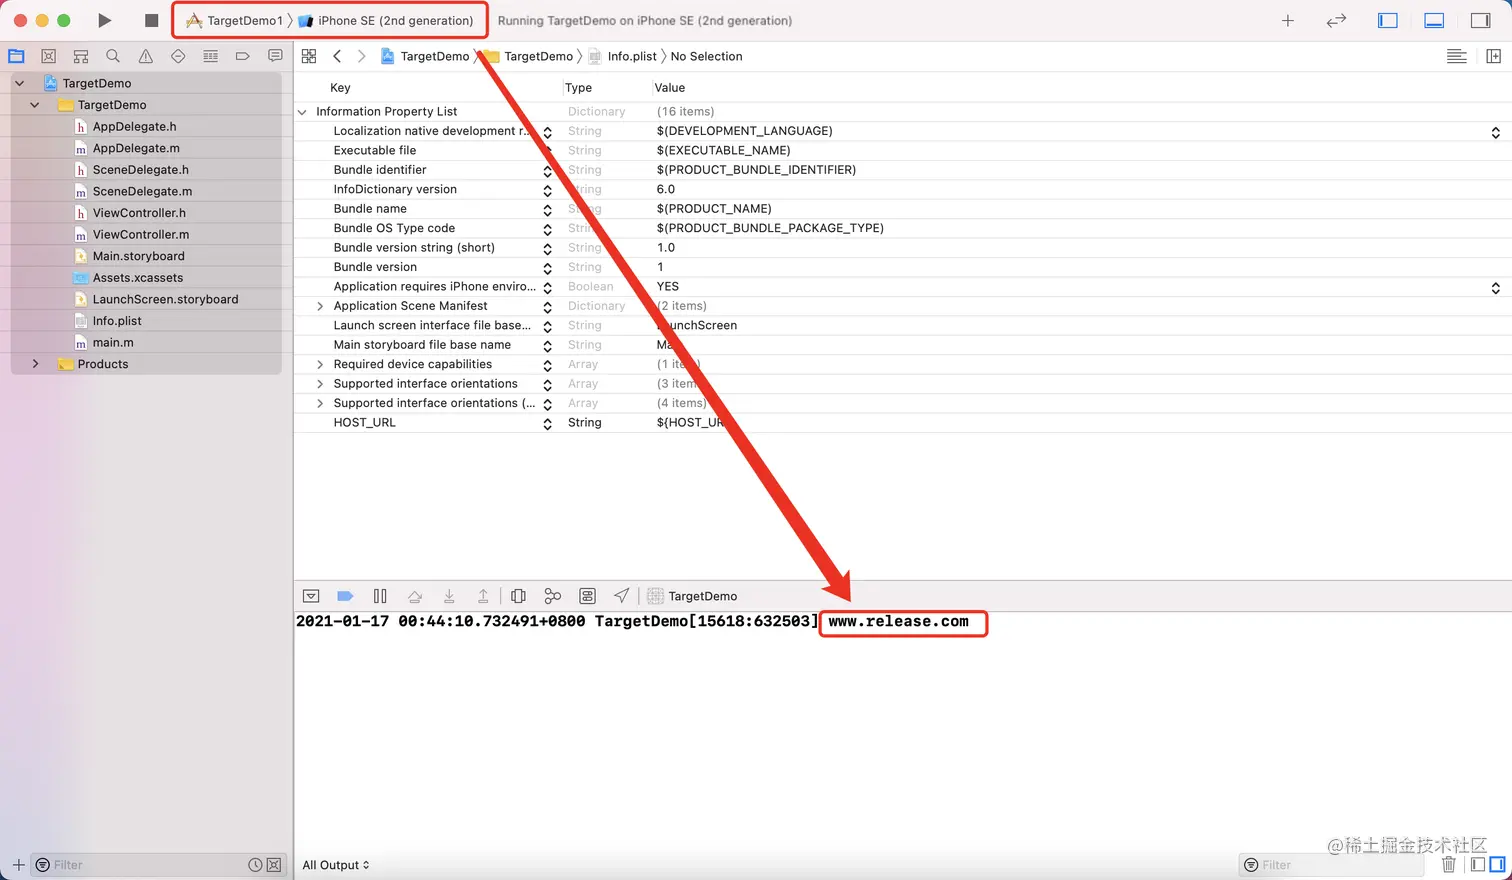The image size is (1512, 880).
Task: Expand Application Scene Manifest dictionary
Action: [x=320, y=306]
